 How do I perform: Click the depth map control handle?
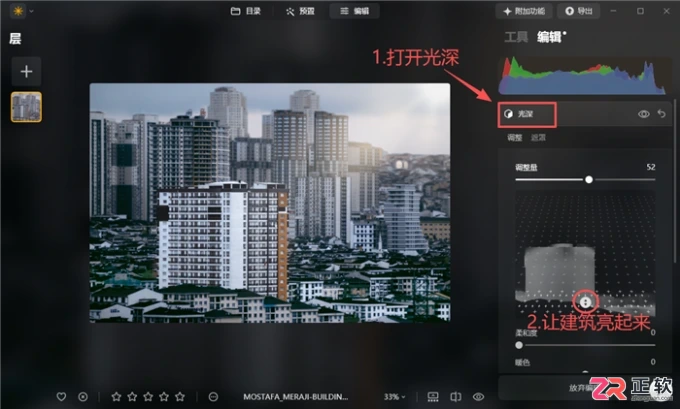pos(585,302)
